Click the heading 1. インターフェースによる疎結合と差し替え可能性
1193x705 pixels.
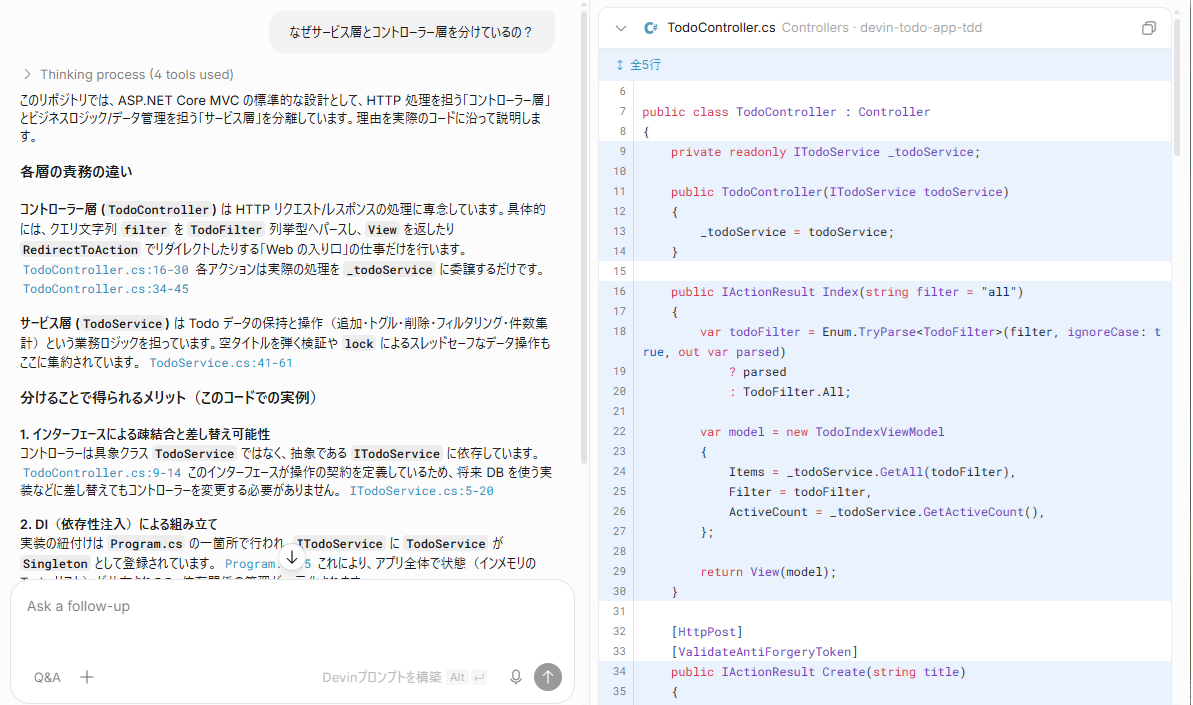[145, 434]
